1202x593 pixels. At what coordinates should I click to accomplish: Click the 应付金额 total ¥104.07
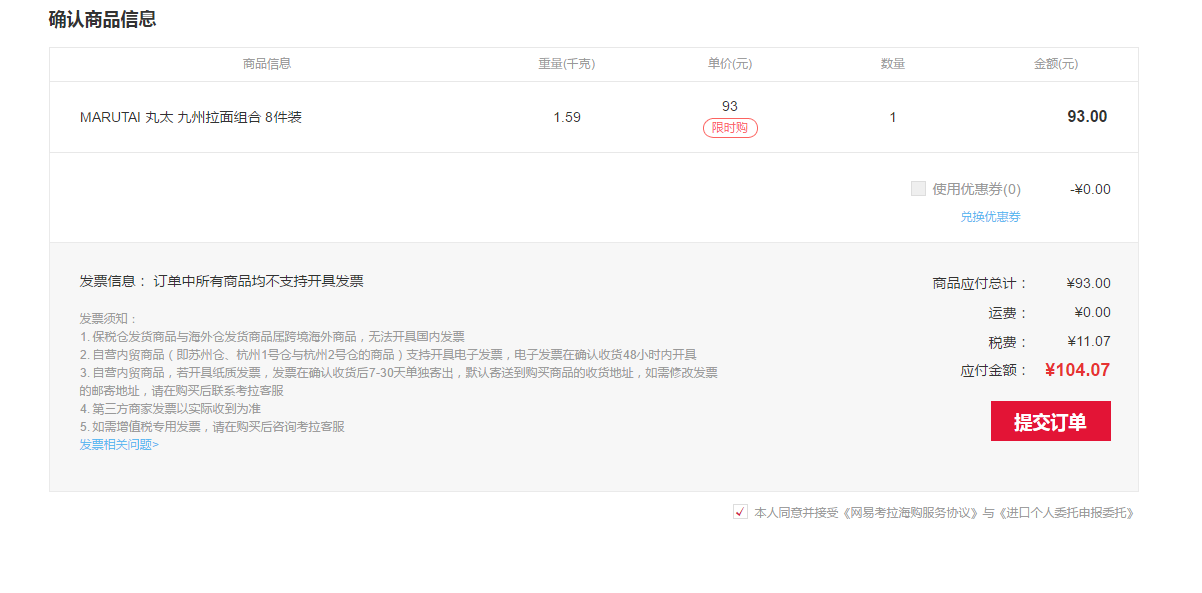[1078, 370]
